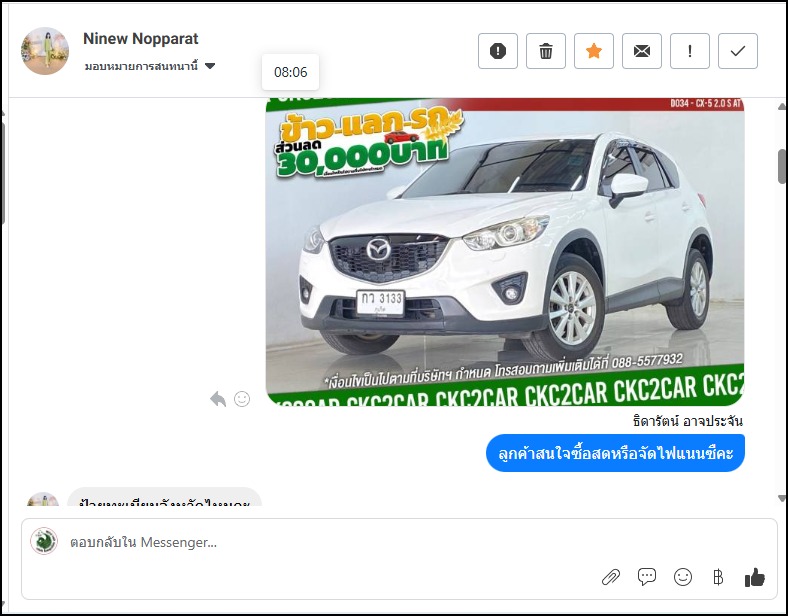
Task: Click the exclamation mark priority button
Action: 690,51
